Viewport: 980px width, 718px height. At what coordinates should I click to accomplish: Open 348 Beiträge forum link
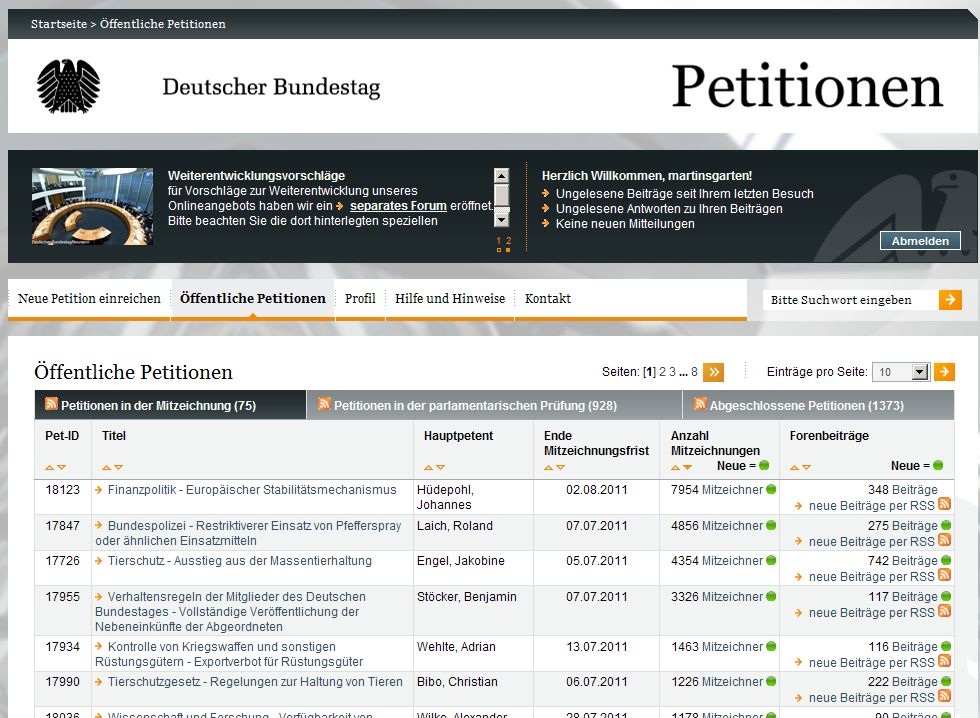point(902,490)
